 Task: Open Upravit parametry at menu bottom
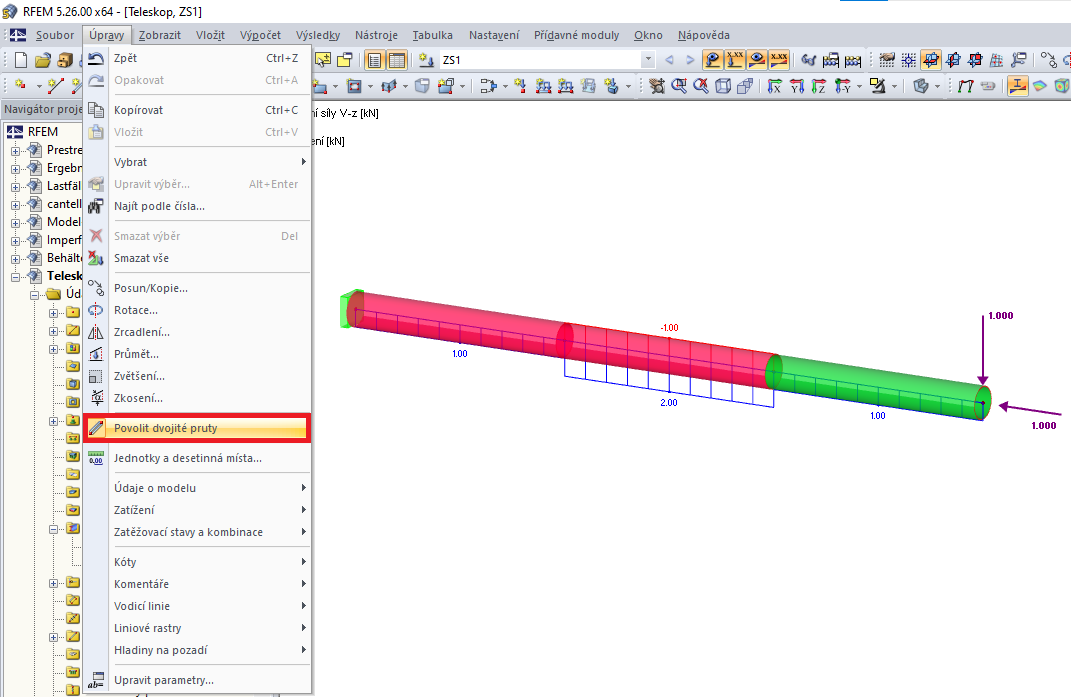[x=197, y=680]
